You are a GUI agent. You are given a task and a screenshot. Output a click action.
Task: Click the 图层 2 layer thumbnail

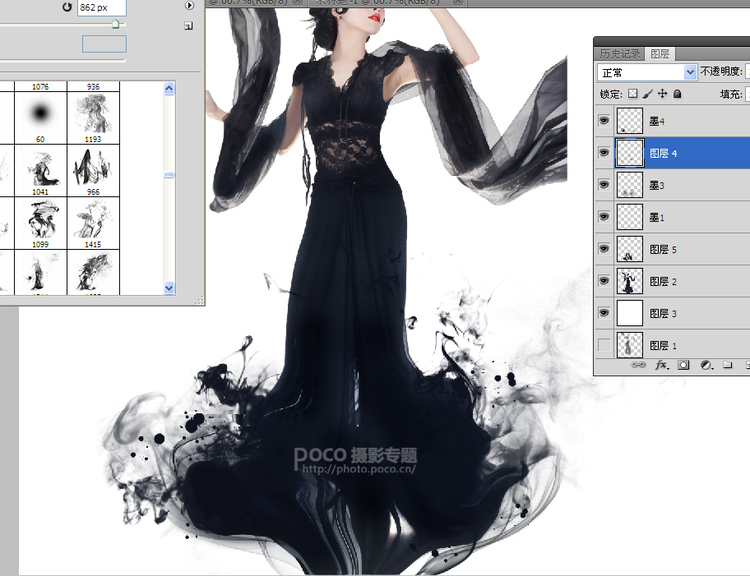click(629, 281)
